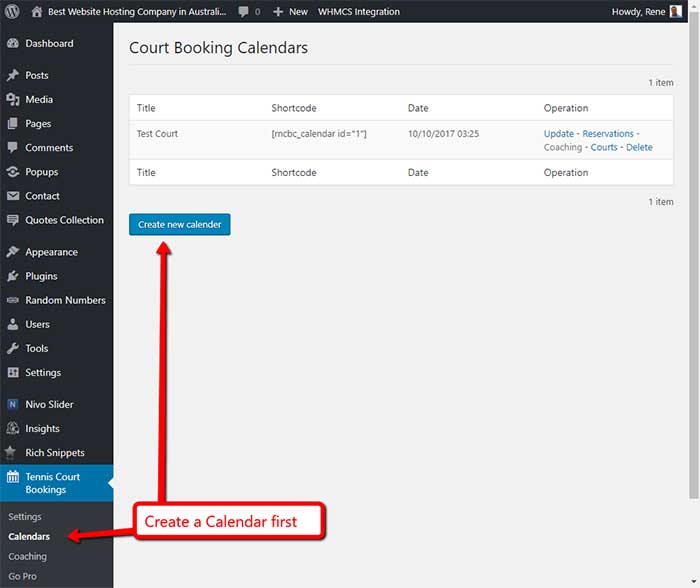Open WHMCS Integration menu item

(x=358, y=12)
